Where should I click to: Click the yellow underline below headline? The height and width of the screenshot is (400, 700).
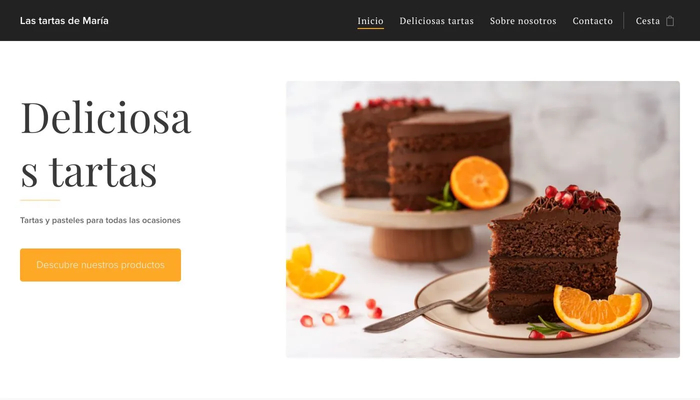coord(40,200)
